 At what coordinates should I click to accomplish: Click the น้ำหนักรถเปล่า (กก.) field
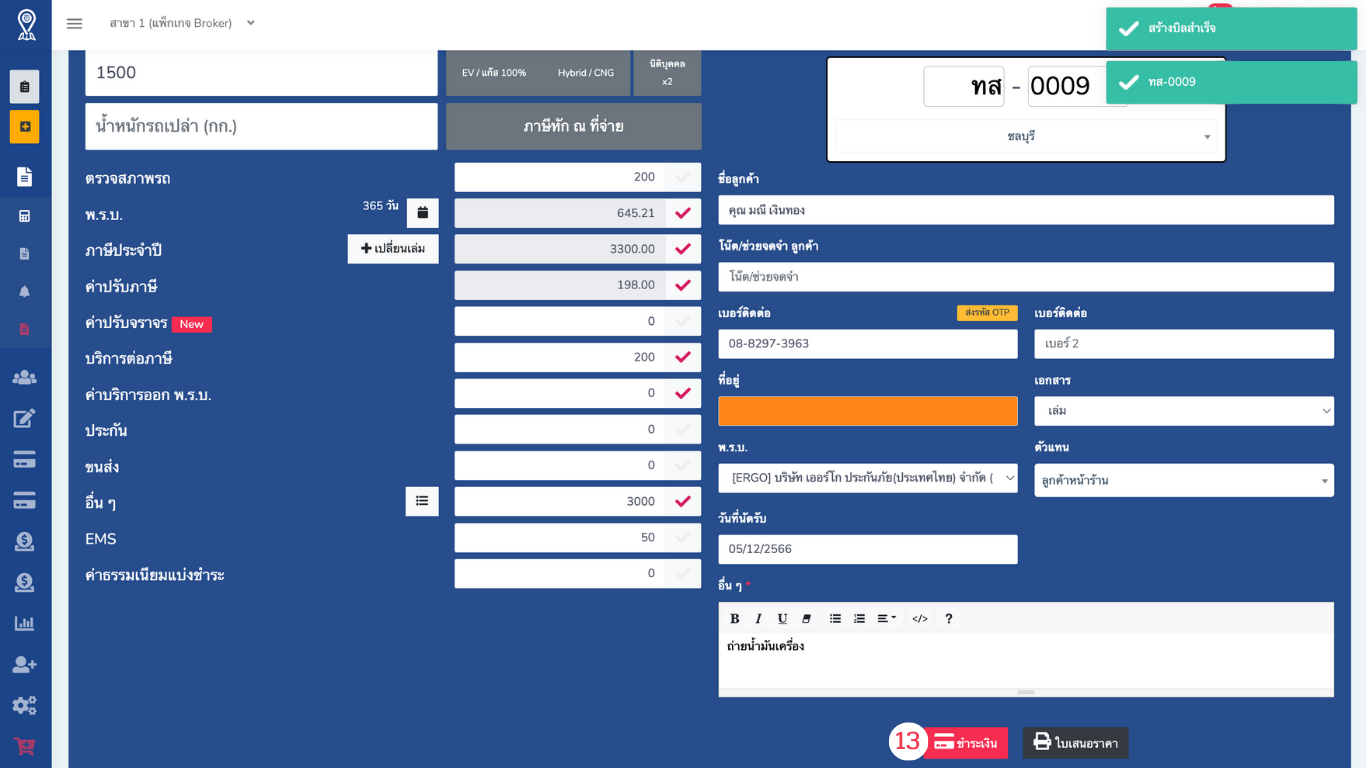261,126
